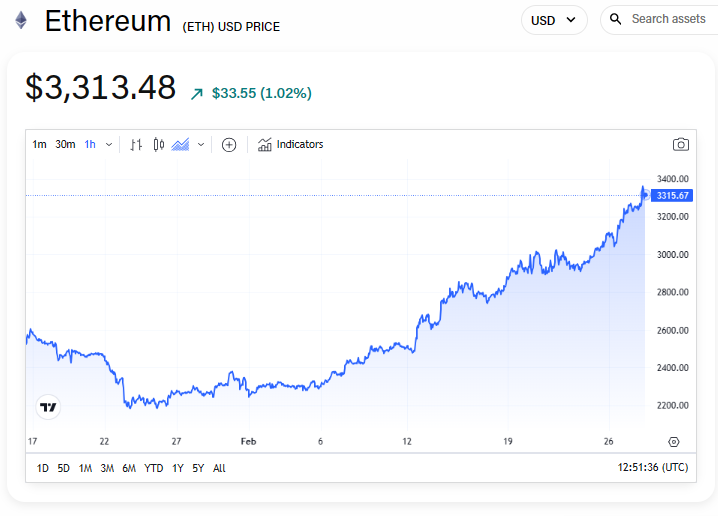
Task: Show the All time range
Action: click(x=219, y=468)
